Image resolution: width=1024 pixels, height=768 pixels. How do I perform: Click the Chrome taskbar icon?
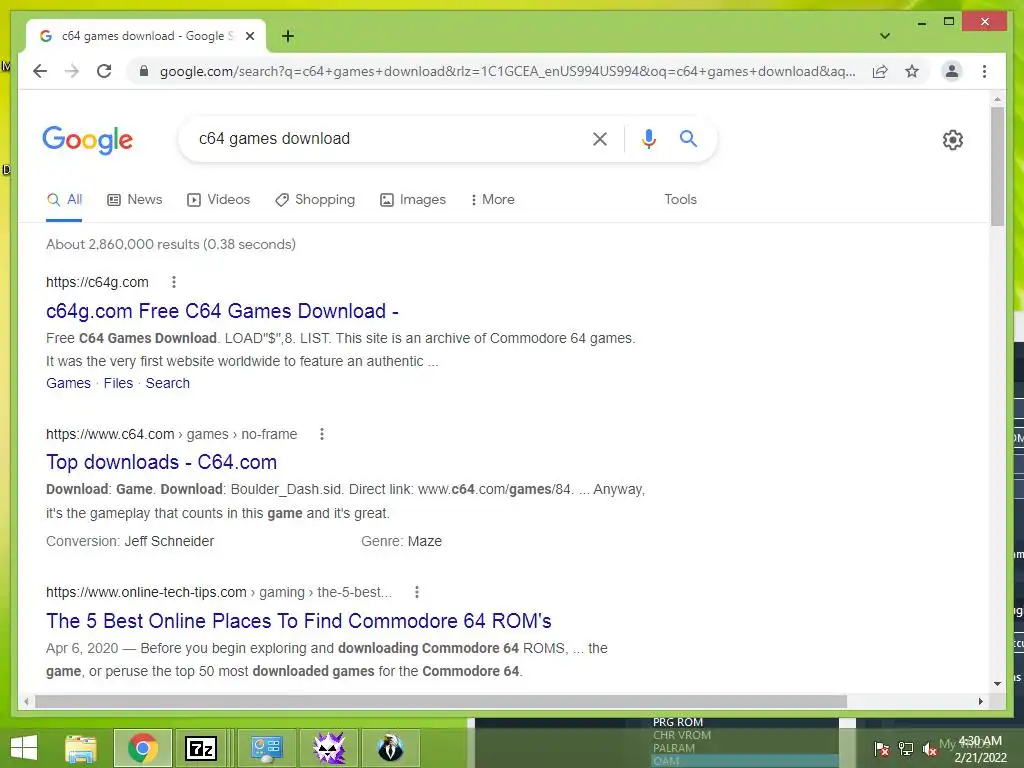(x=142, y=748)
